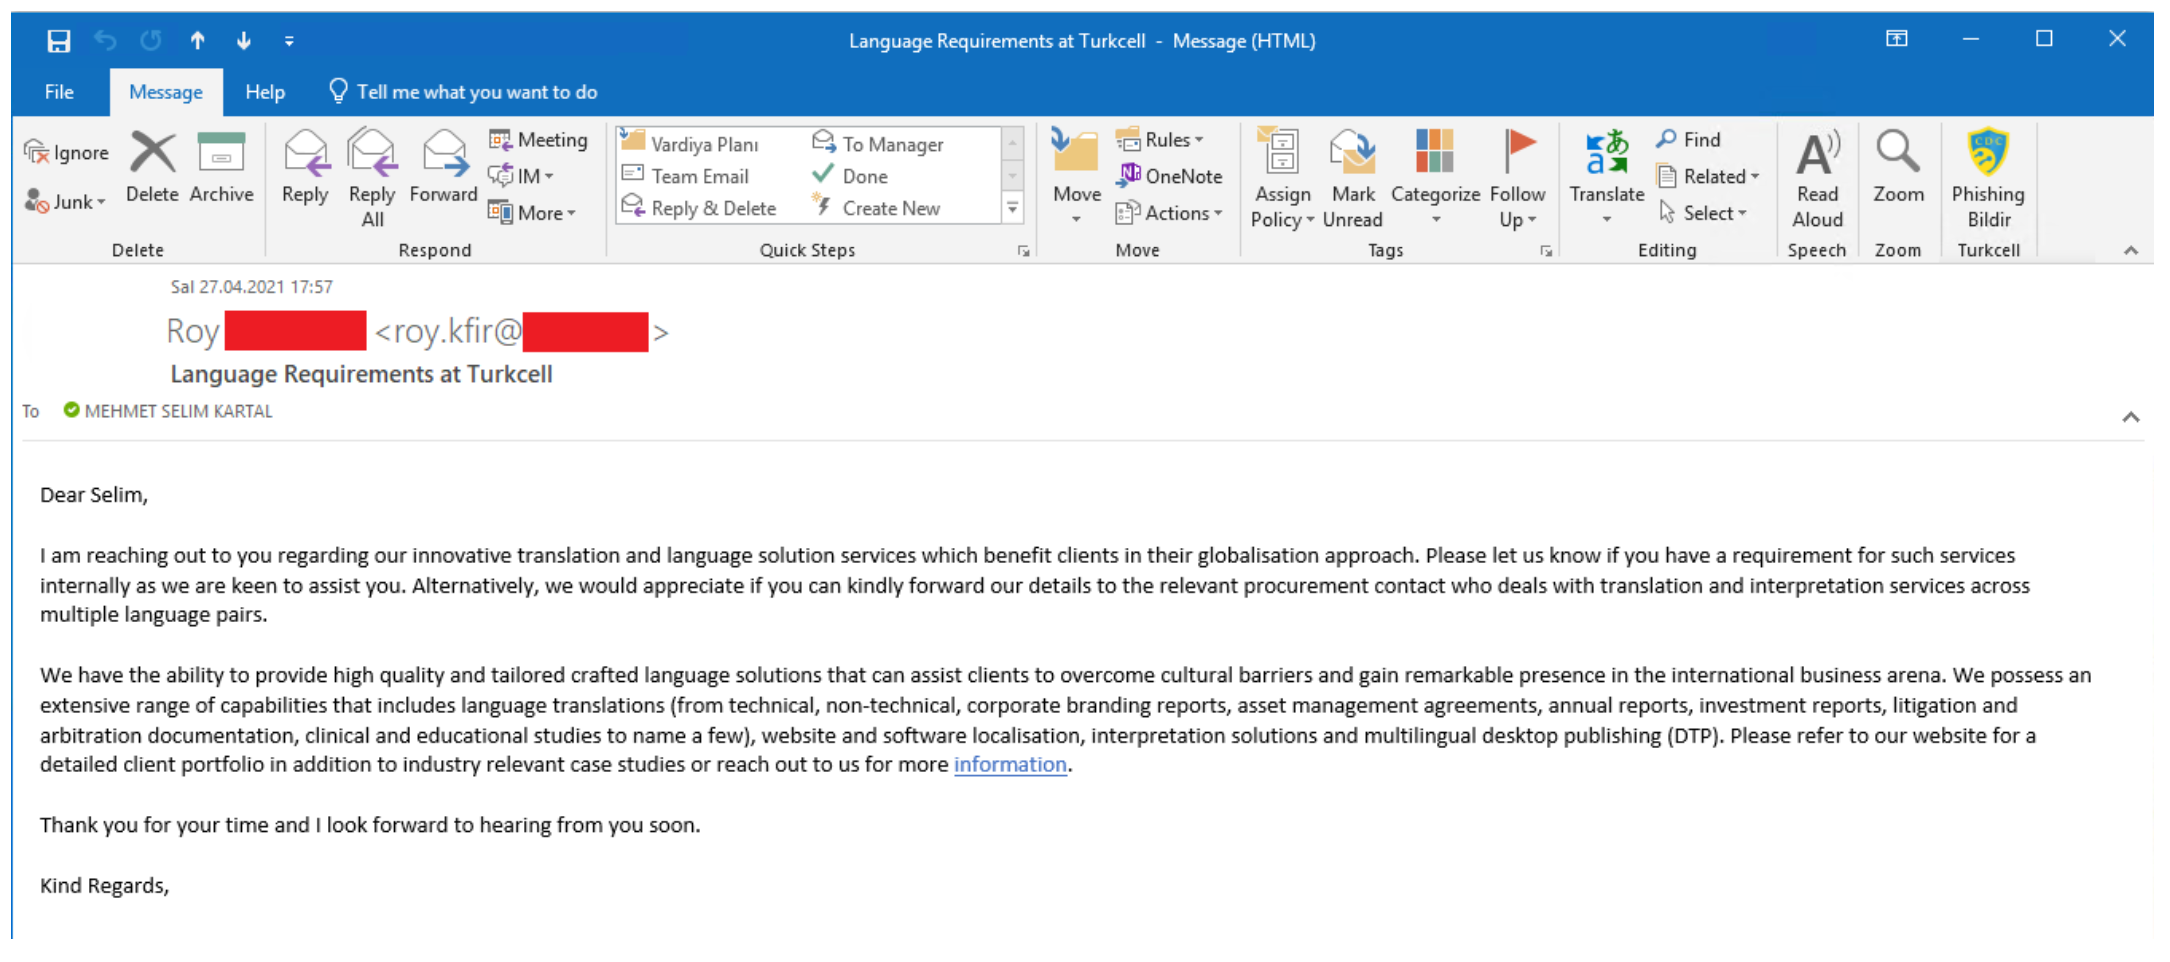Click the subject Language Requirements at Turkcell
The width and height of the screenshot is (2170, 962).
click(361, 374)
